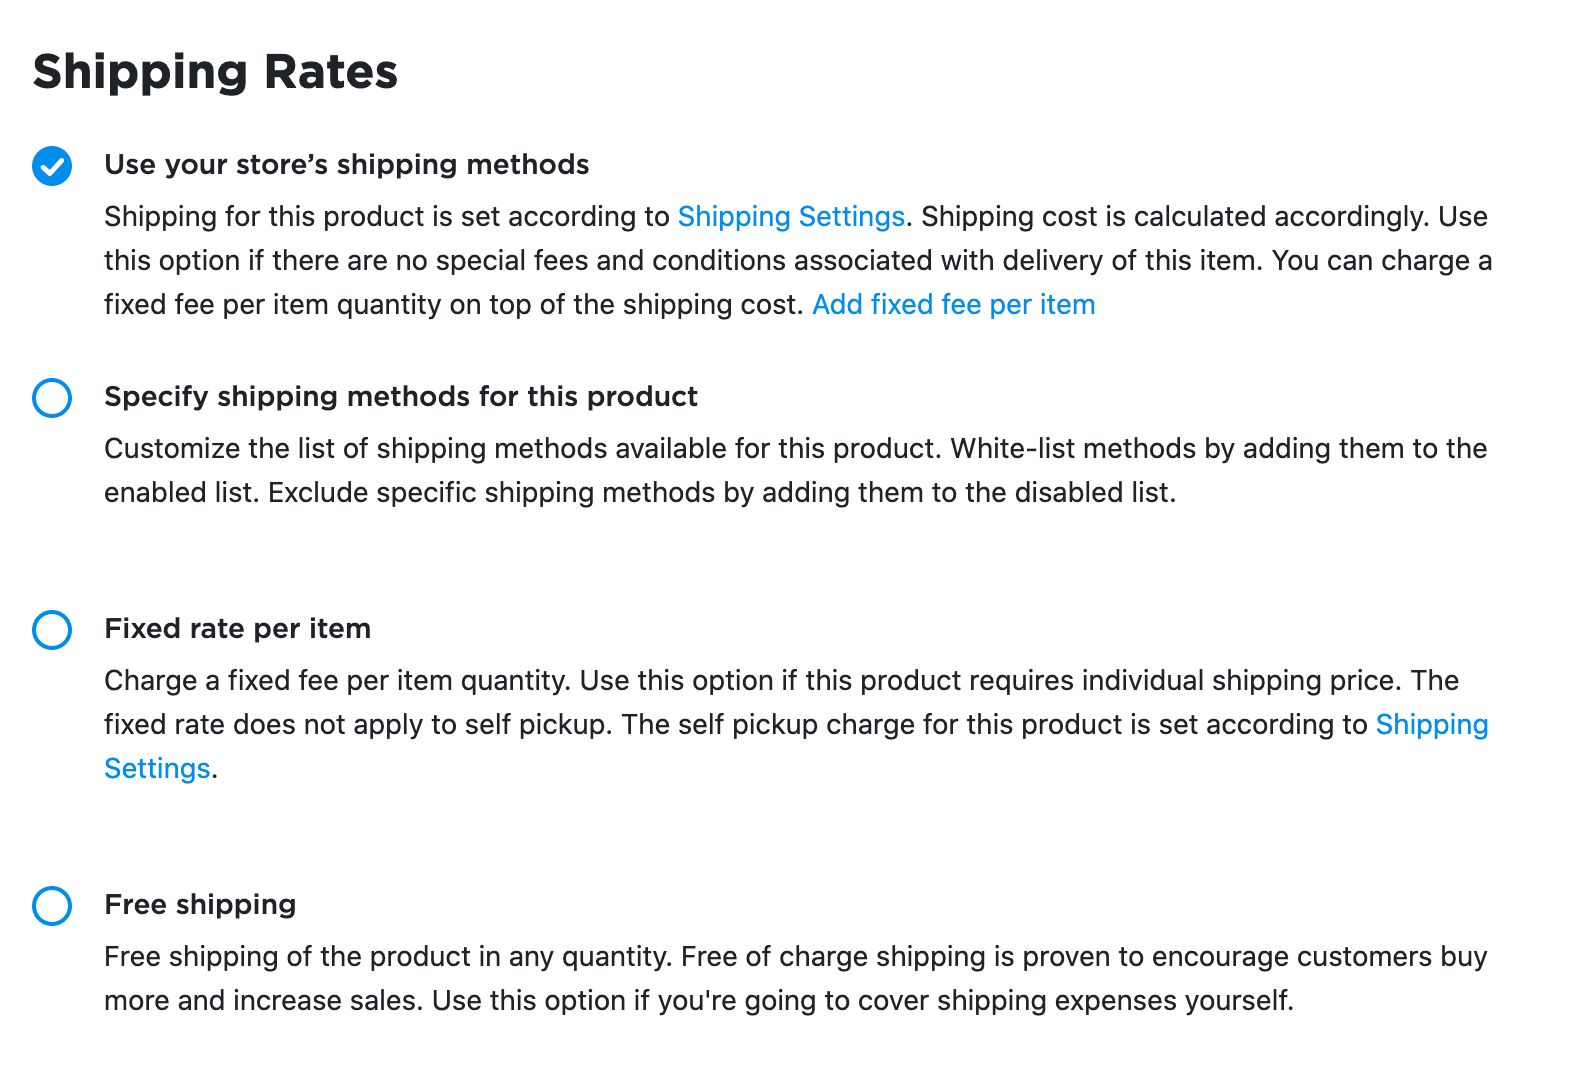Click "Specify shipping methods for this product" label
Screen dimensions: 1584x1066
click(x=400, y=397)
